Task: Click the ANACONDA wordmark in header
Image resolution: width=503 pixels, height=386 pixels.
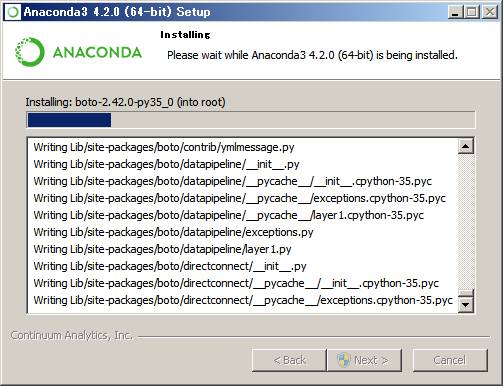Action: click(x=97, y=53)
